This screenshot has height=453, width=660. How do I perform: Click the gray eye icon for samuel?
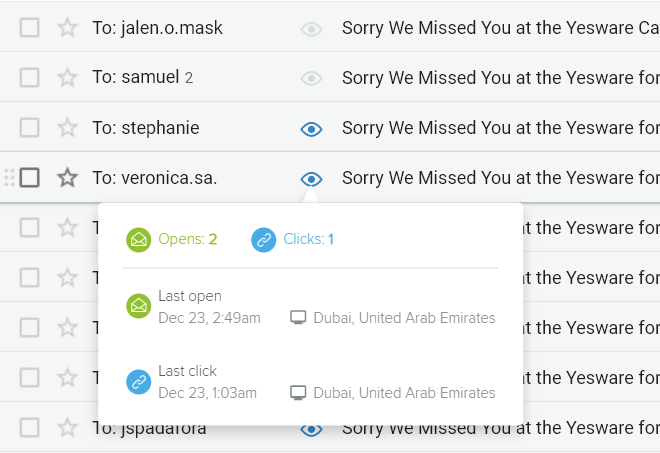[x=312, y=78]
